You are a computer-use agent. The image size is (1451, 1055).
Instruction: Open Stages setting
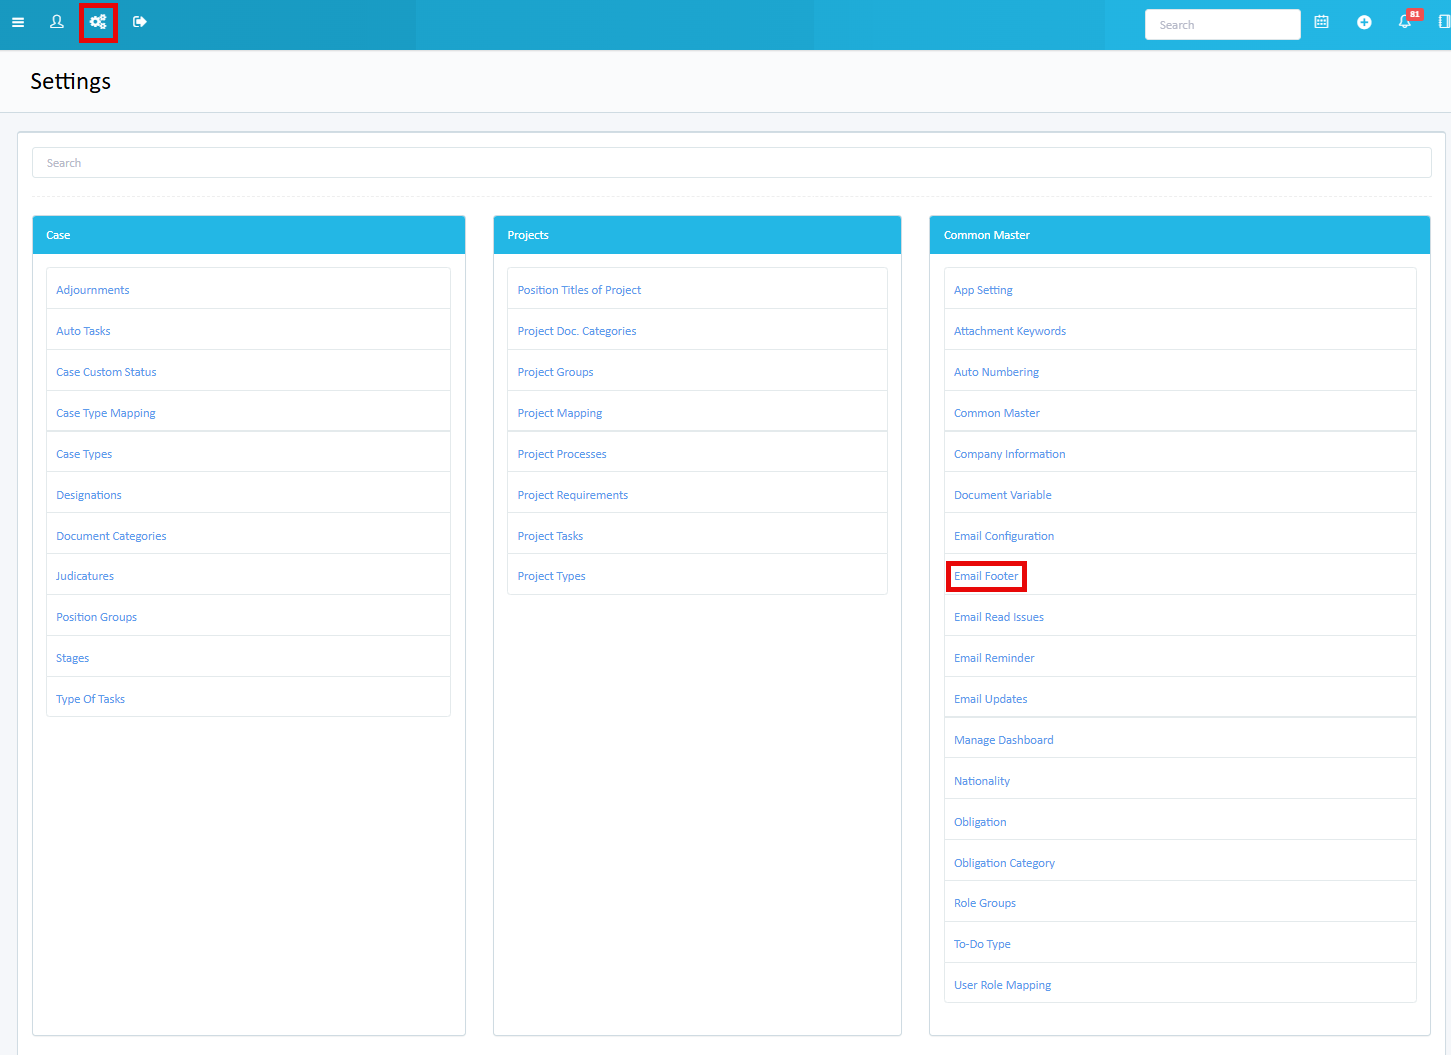click(x=72, y=658)
